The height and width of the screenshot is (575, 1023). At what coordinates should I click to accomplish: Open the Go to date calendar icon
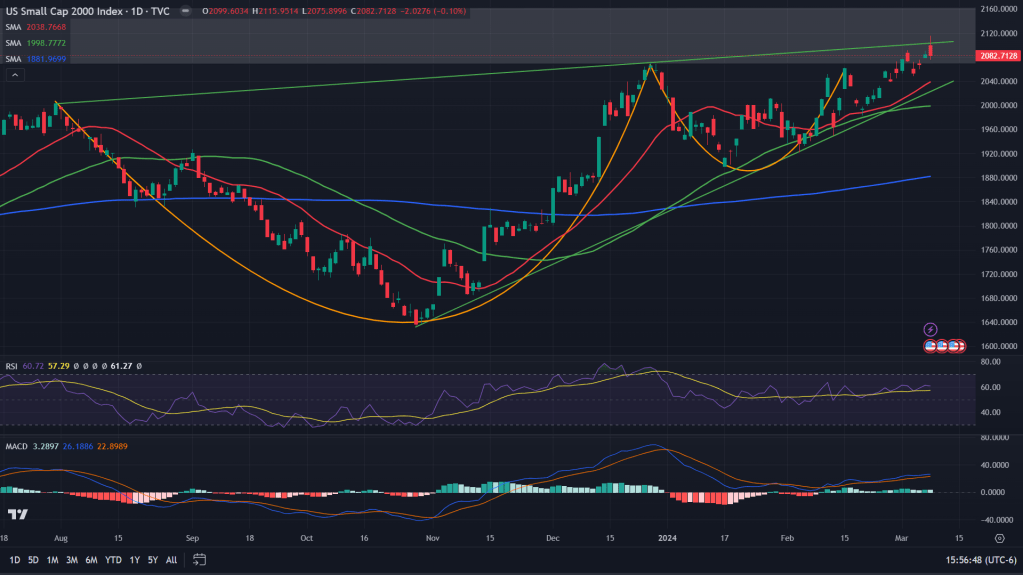pyautogui.click(x=199, y=559)
